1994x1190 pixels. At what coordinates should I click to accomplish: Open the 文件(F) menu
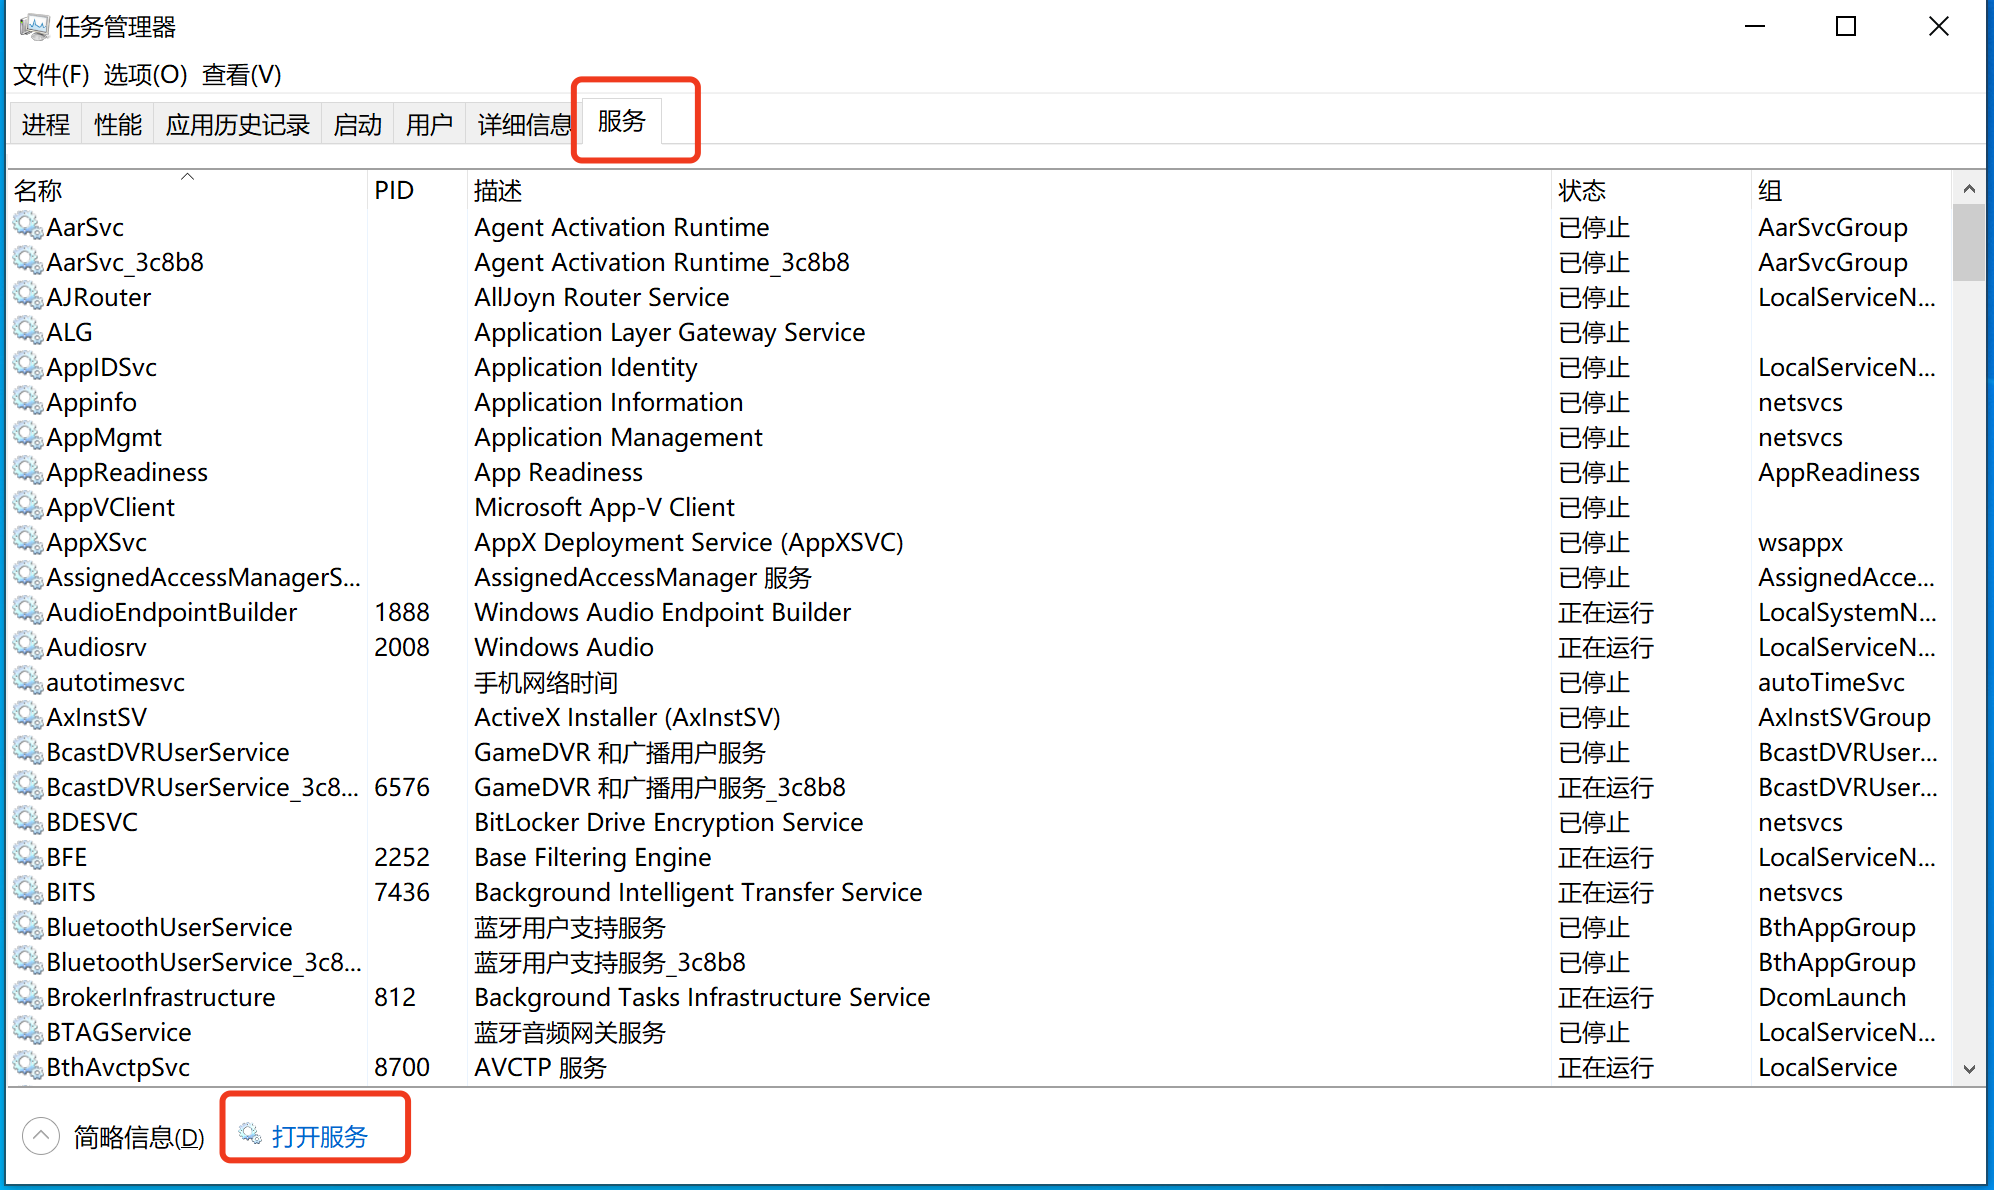(52, 75)
